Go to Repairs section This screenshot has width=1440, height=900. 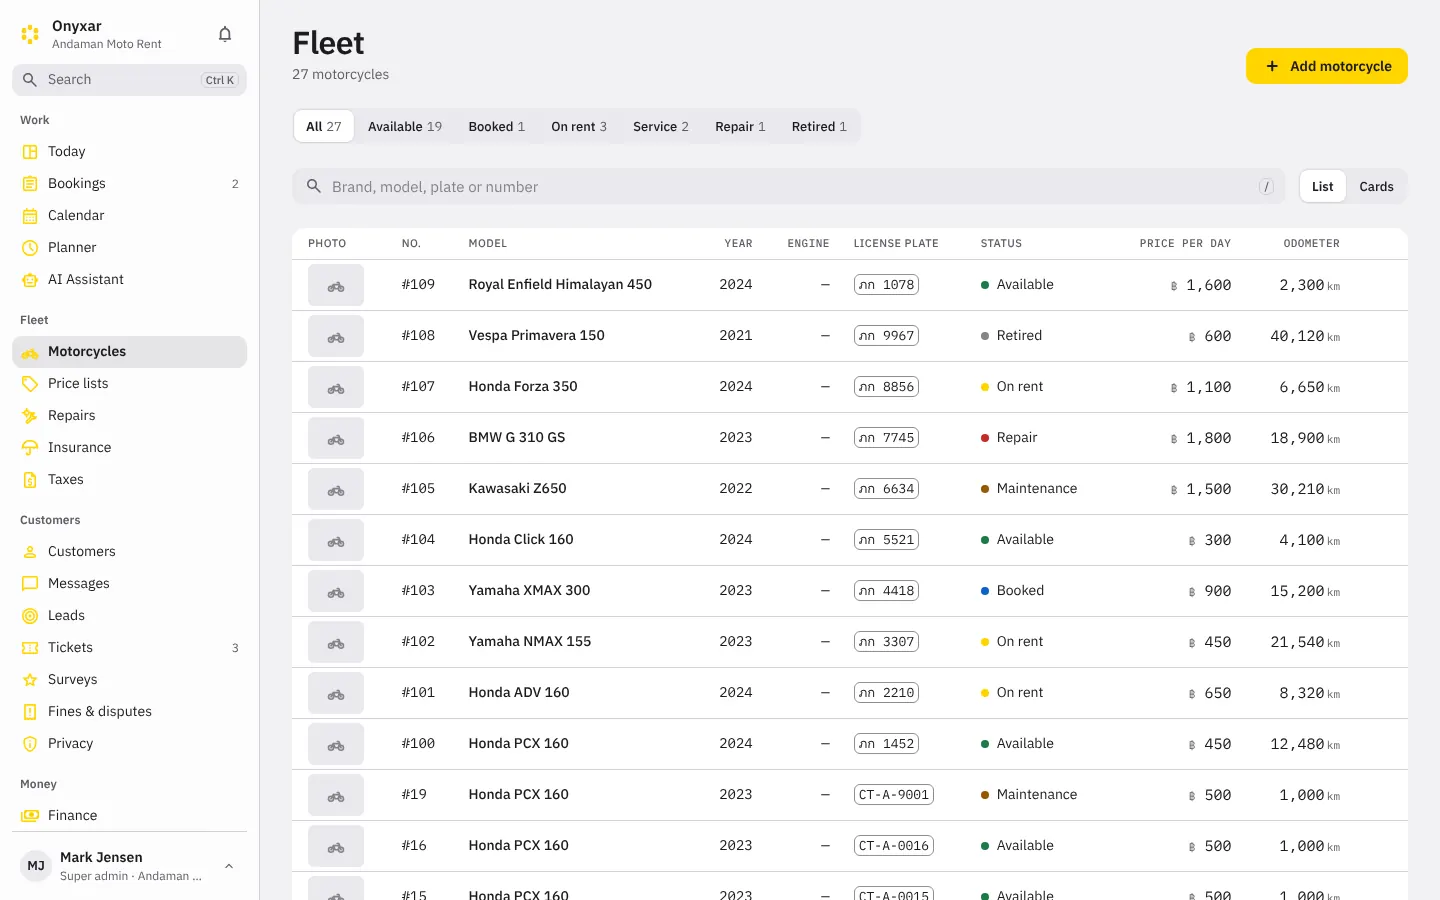[x=129, y=416]
